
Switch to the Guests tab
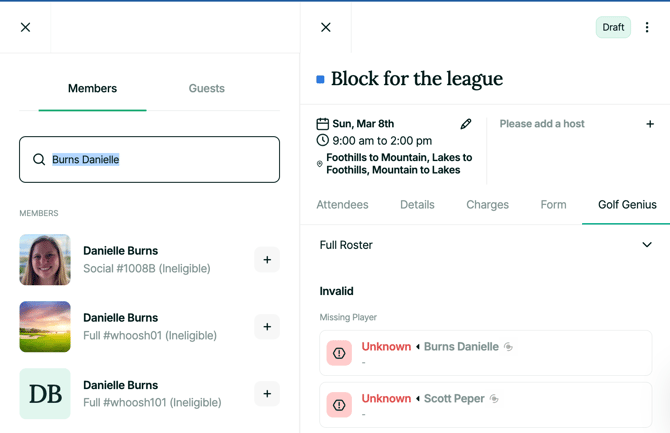tap(207, 89)
